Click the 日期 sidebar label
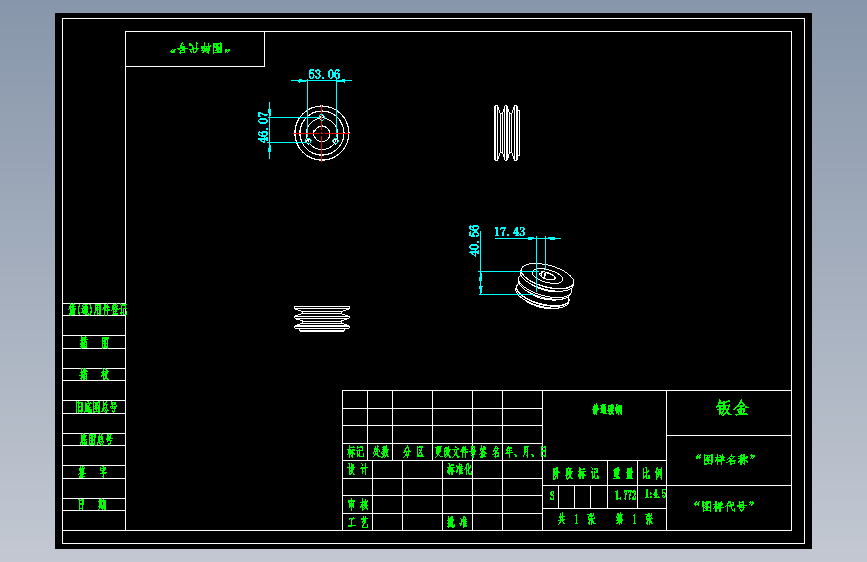 (92, 504)
